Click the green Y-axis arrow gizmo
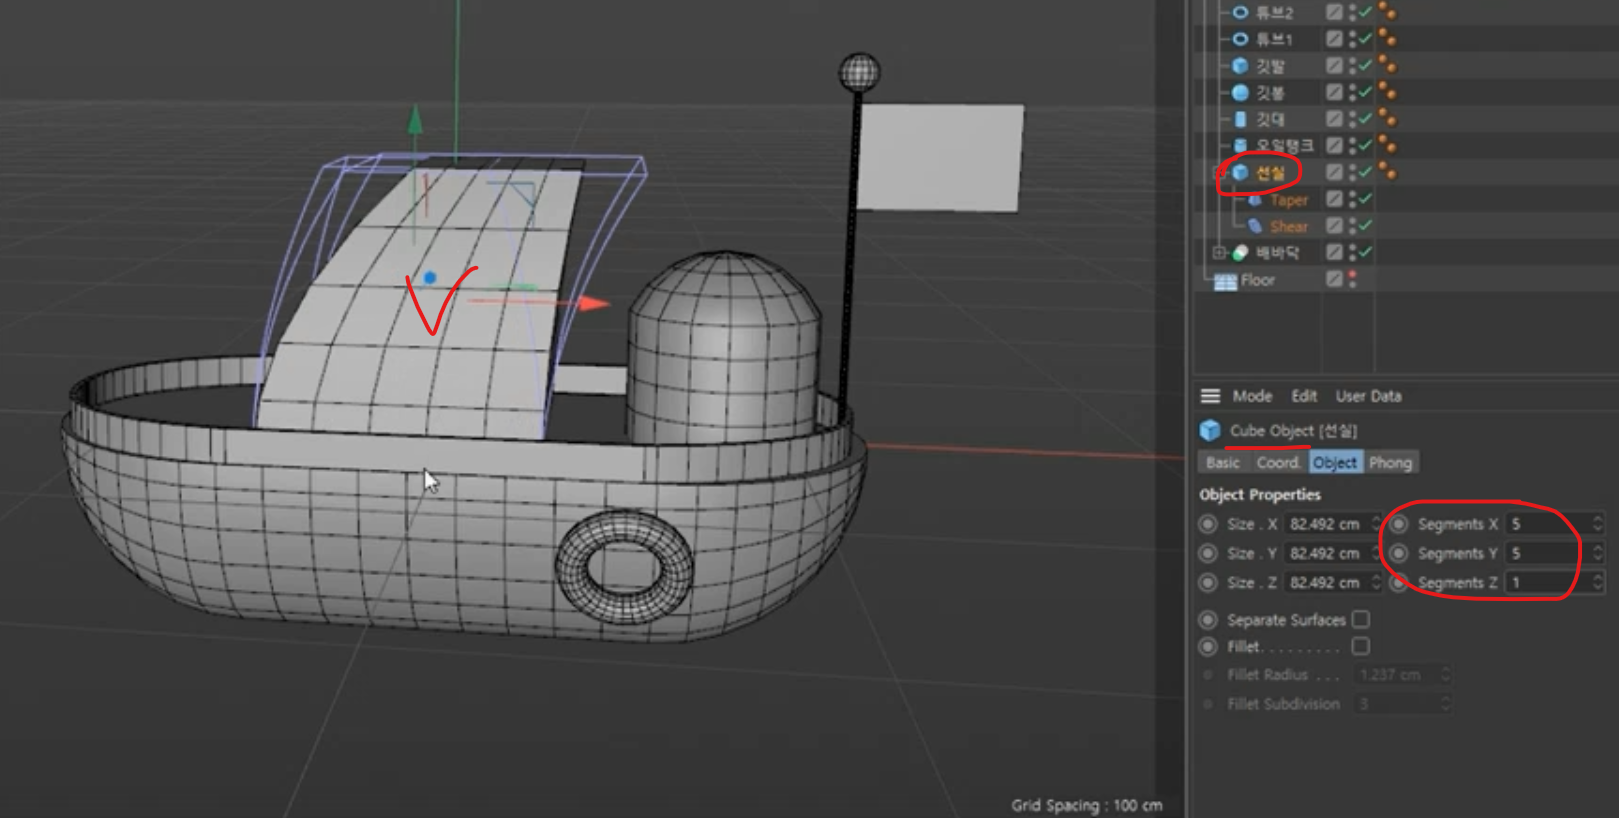 click(x=415, y=119)
